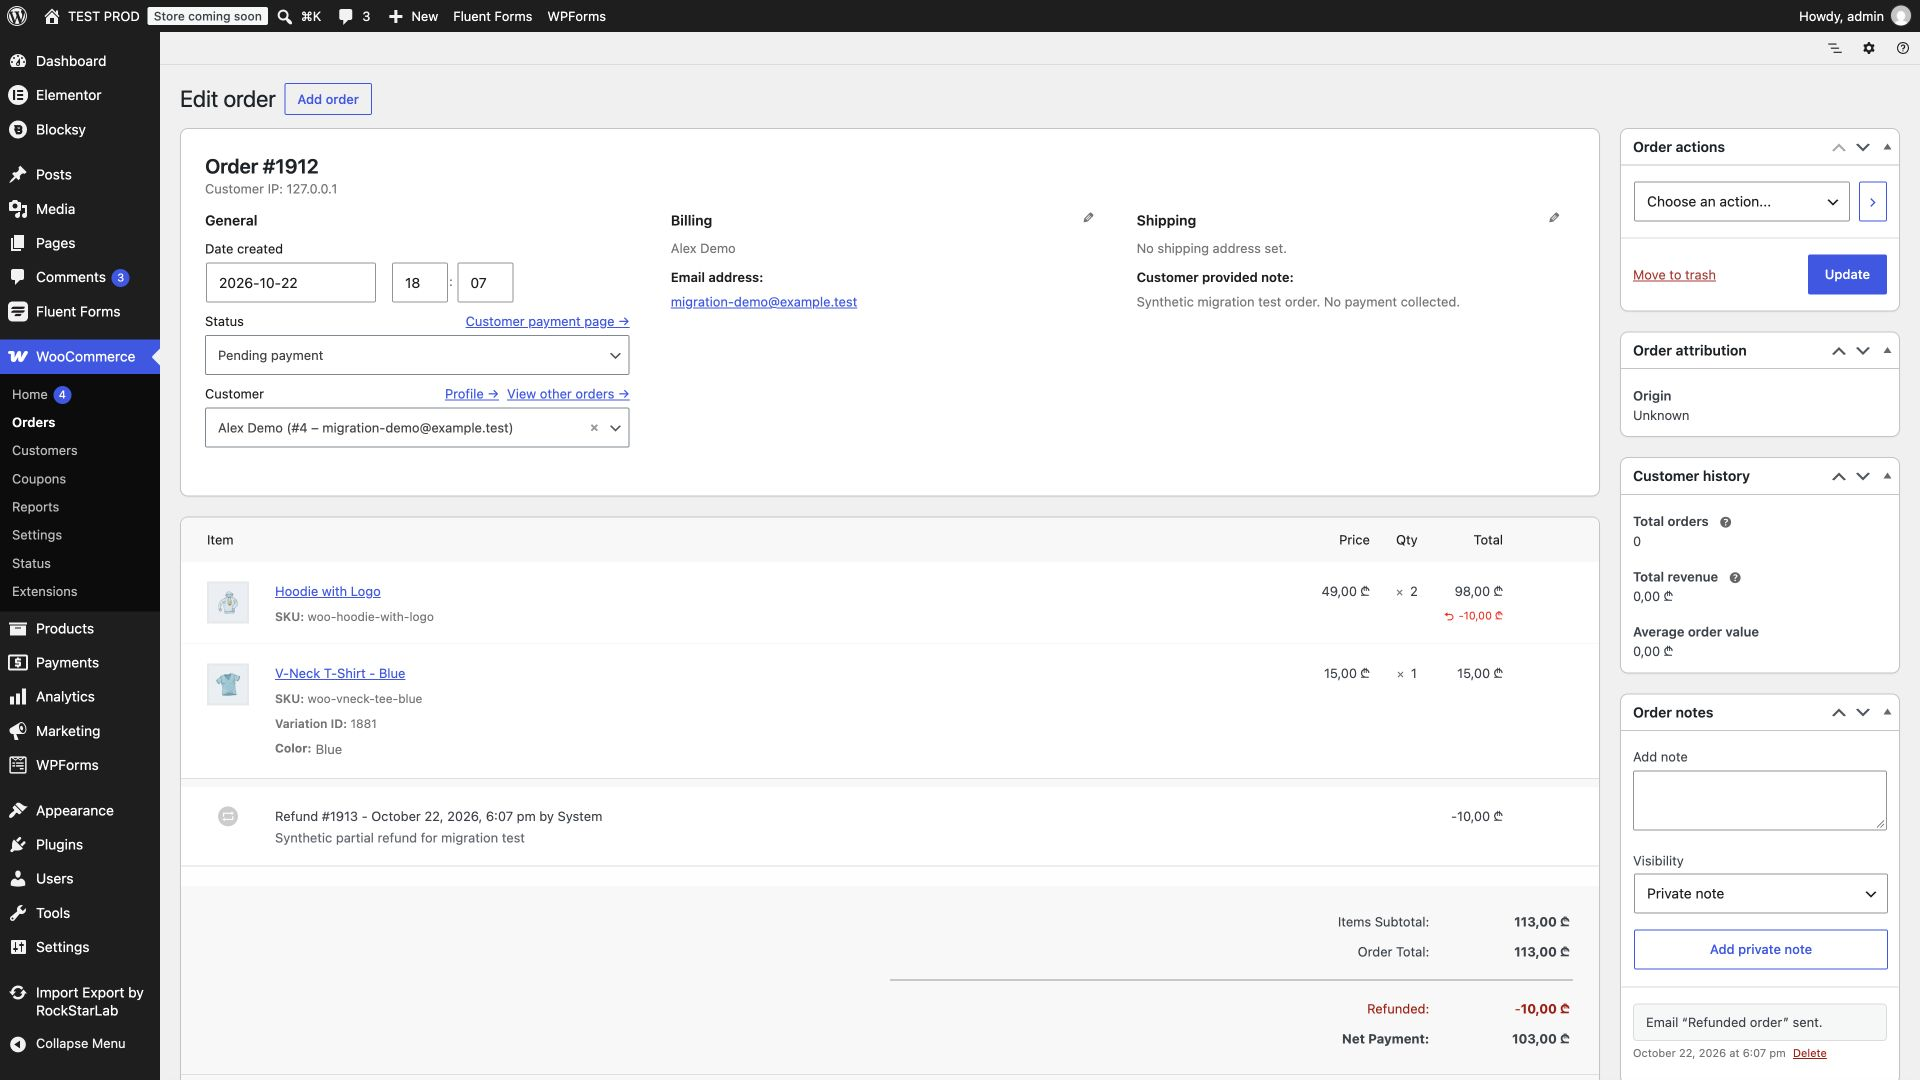Edit shipping address with pencil icon
The width and height of the screenshot is (1920, 1080).
[1554, 218]
